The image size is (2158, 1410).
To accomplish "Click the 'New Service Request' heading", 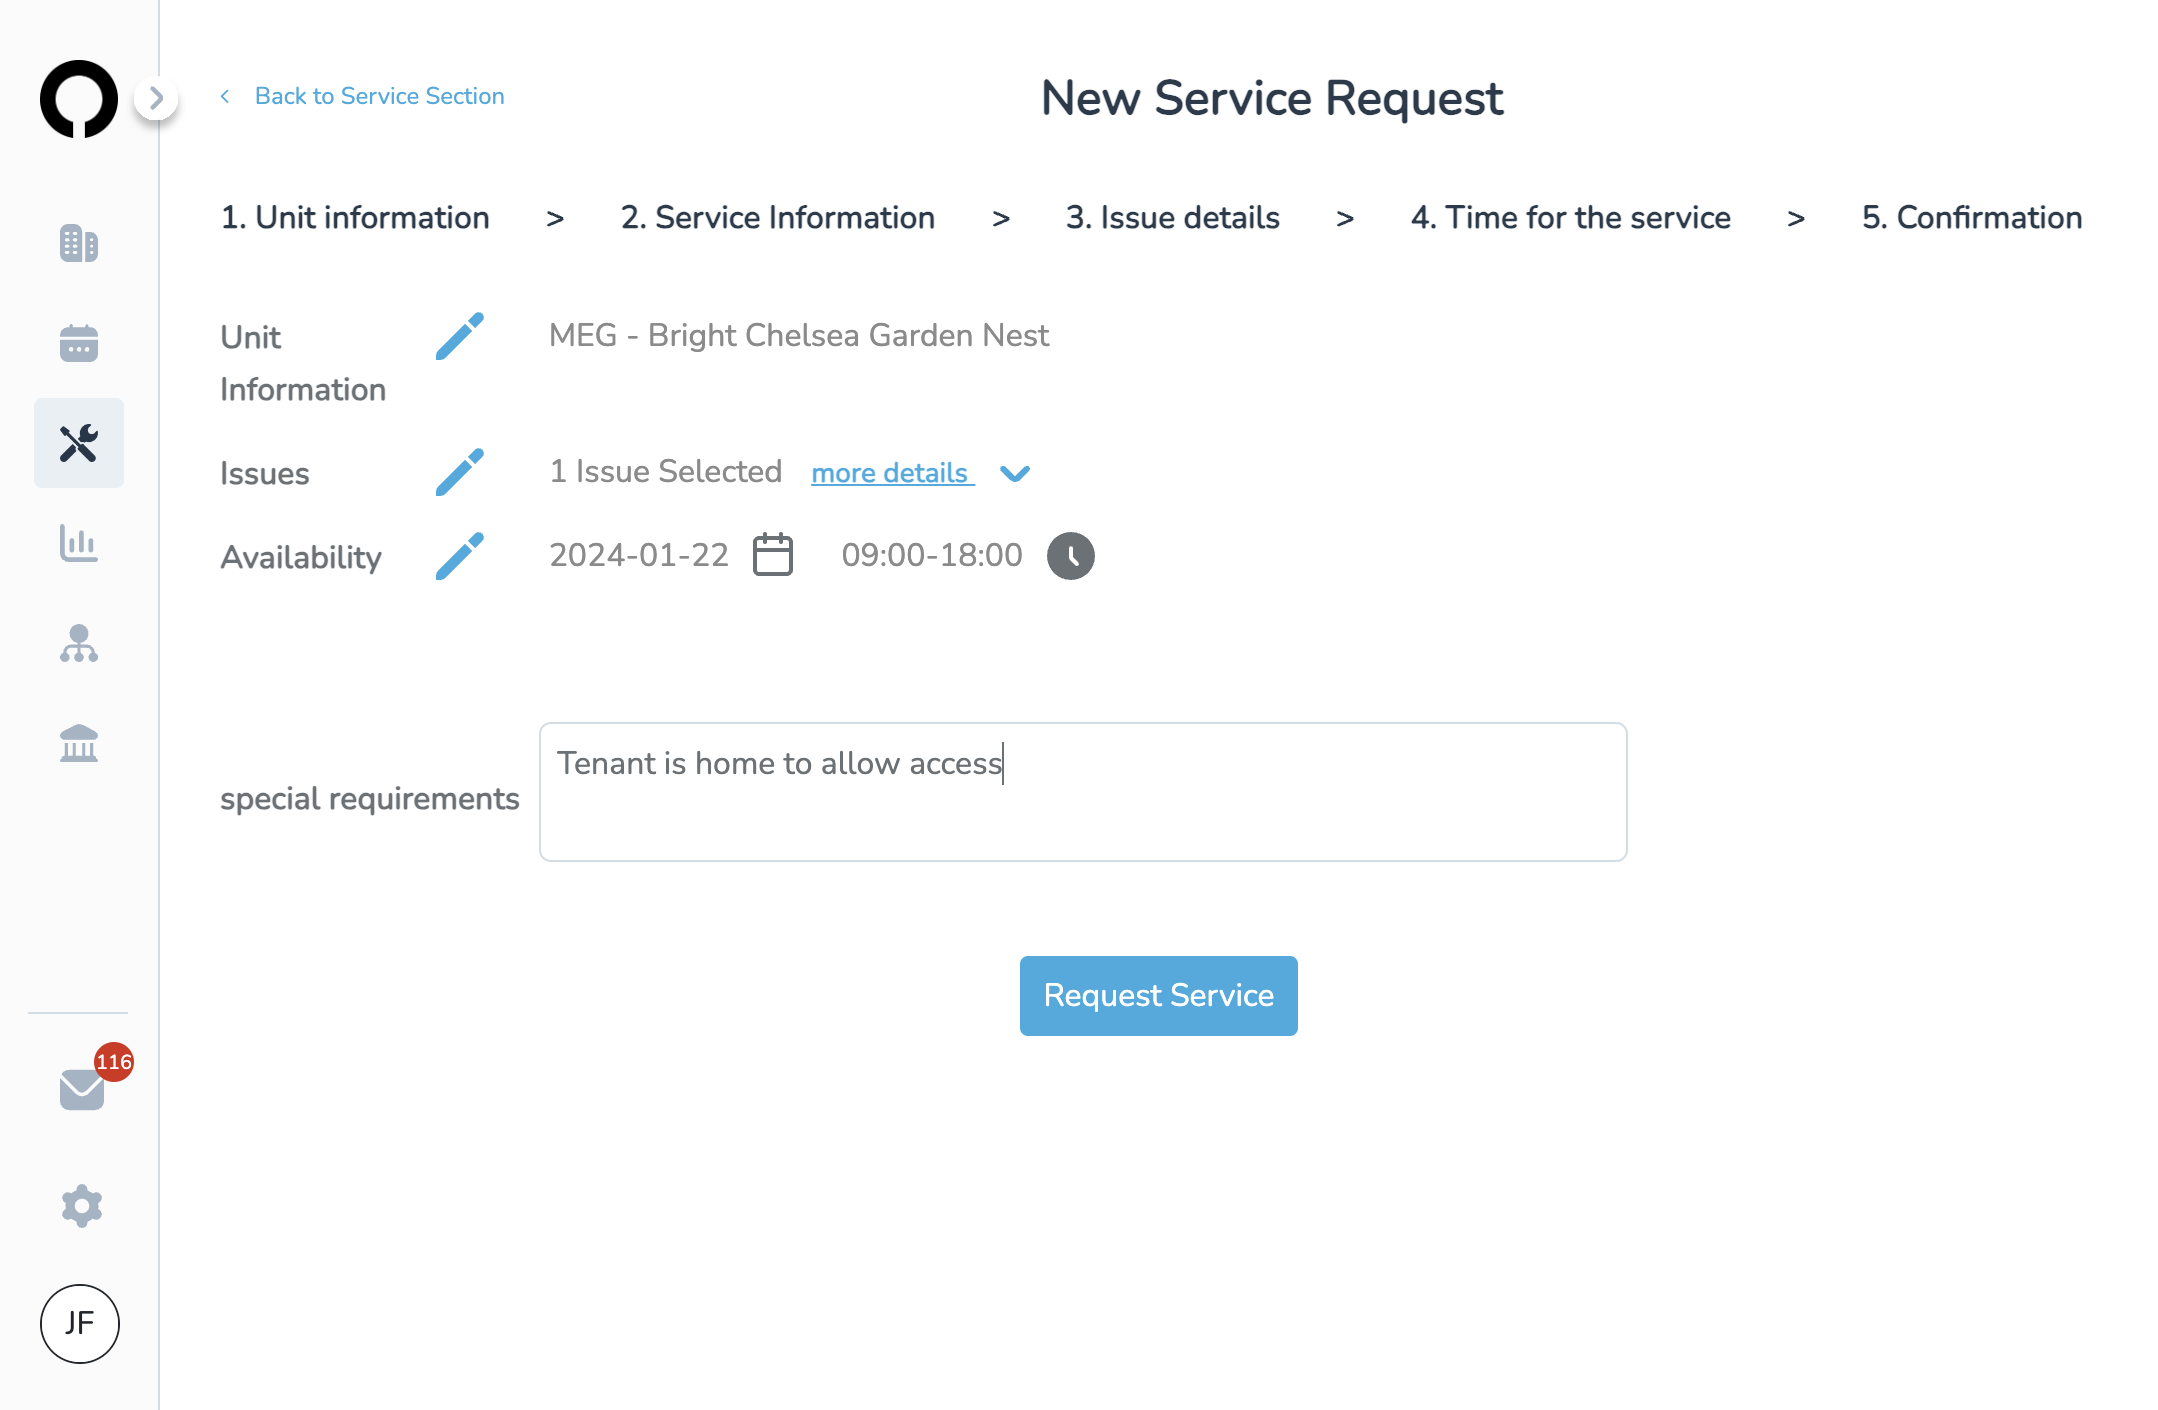I will click(1272, 98).
